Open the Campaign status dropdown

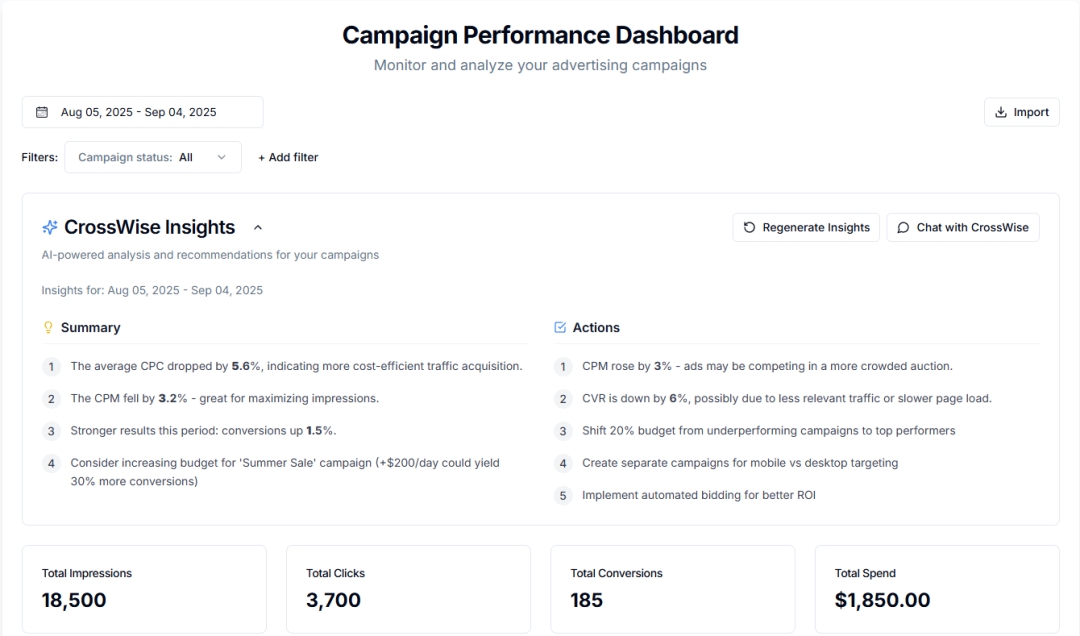click(x=153, y=157)
